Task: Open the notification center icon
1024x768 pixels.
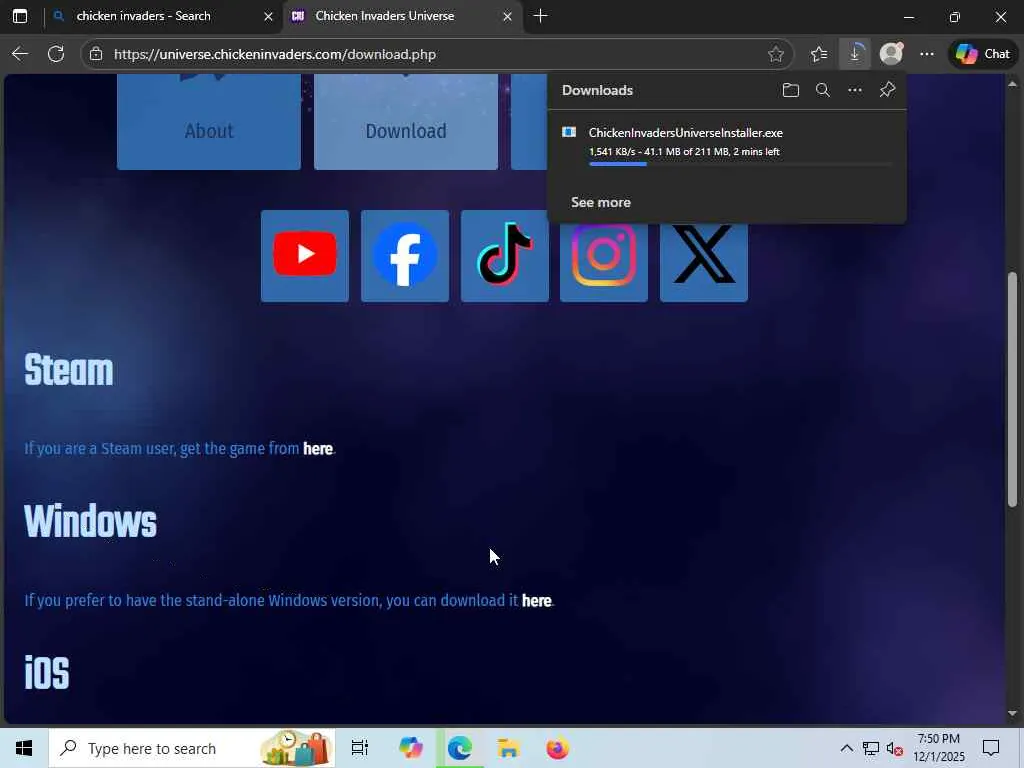Action: [x=991, y=748]
